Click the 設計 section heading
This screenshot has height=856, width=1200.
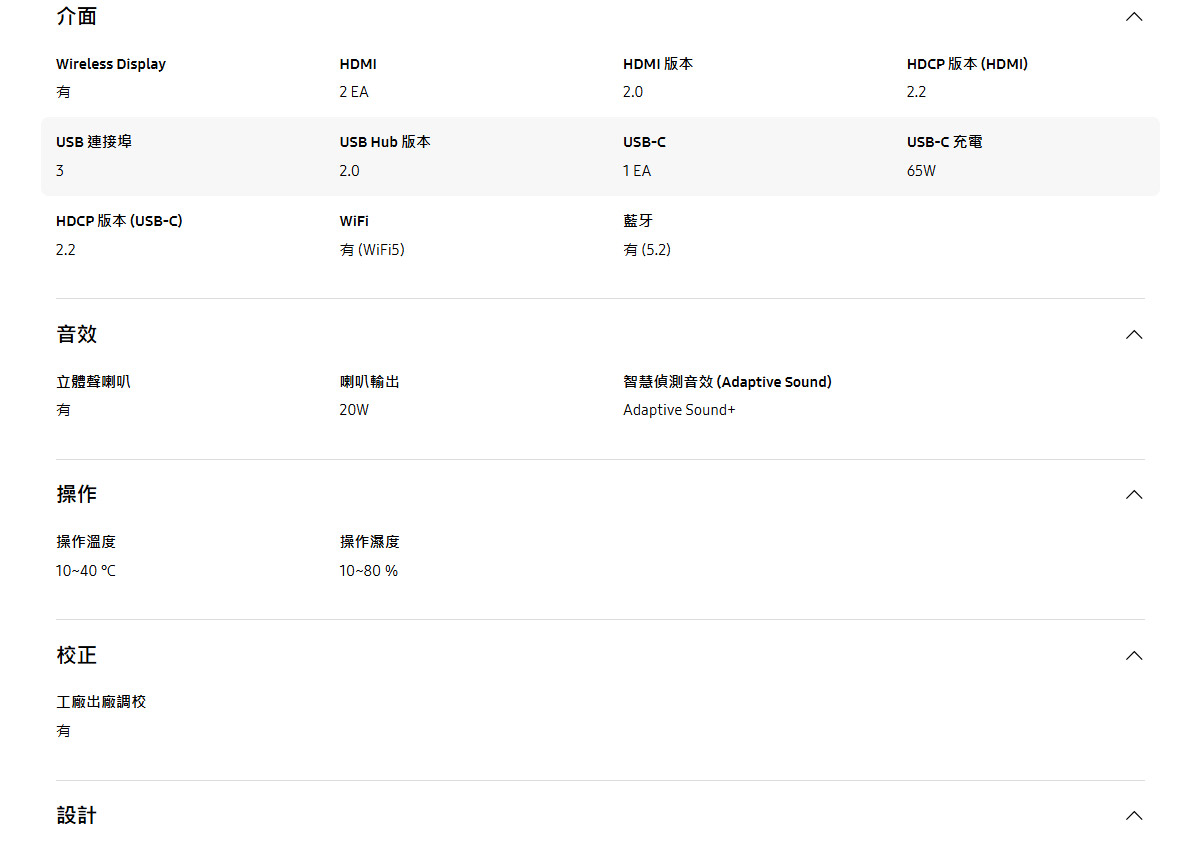(77, 816)
